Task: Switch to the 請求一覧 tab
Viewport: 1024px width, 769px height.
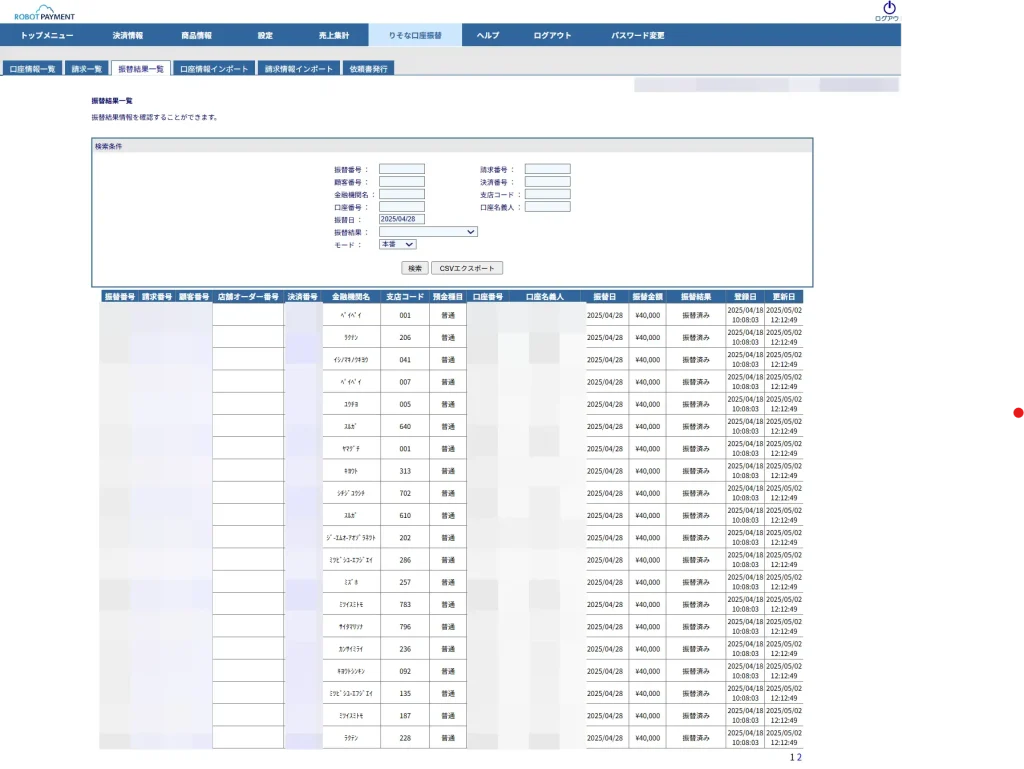Action: (87, 69)
